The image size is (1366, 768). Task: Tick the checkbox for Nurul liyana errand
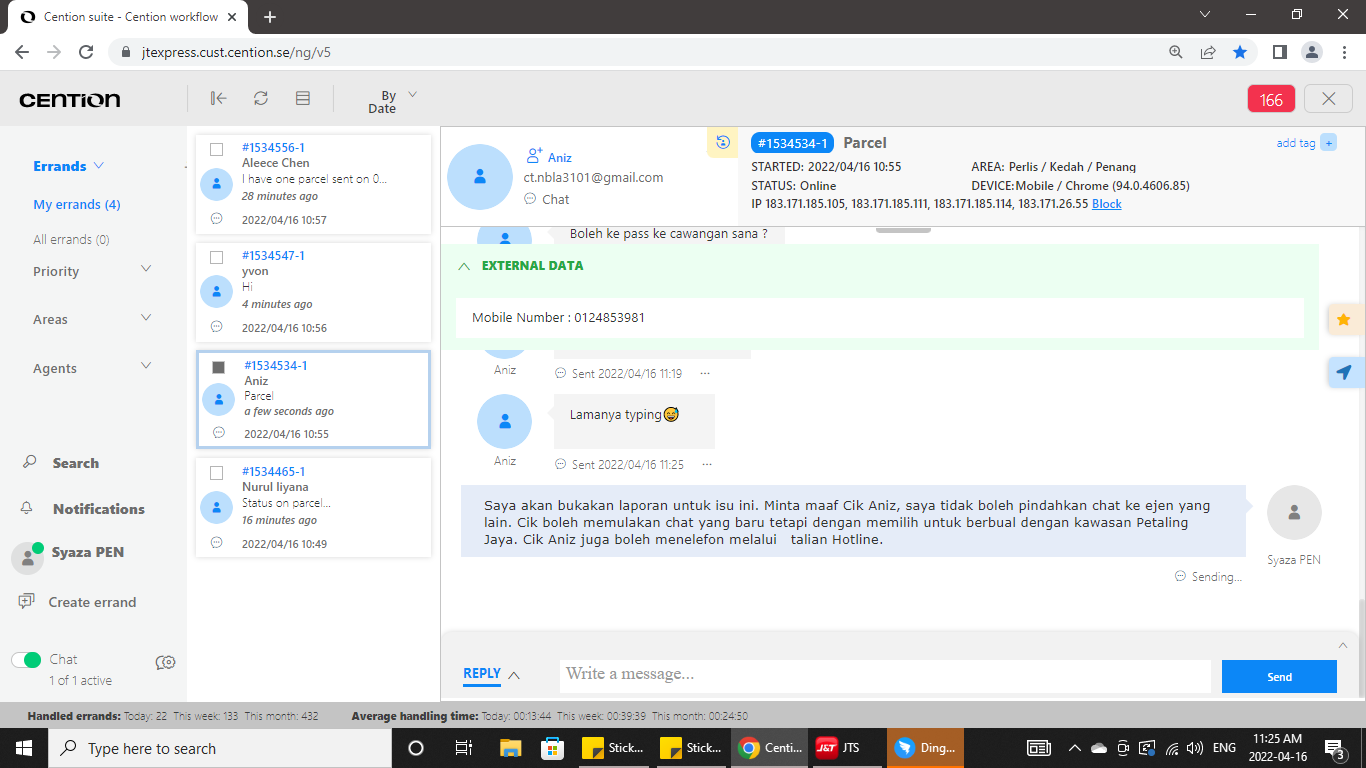pos(217,473)
